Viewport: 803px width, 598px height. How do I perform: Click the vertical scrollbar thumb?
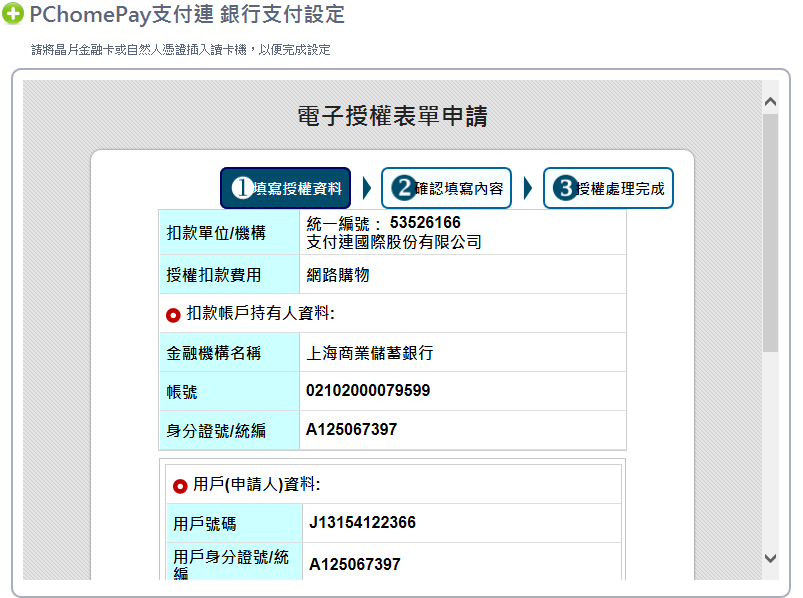(x=770, y=233)
